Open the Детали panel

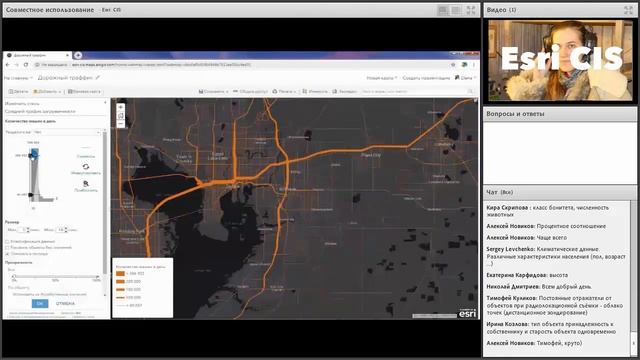[x=18, y=91]
